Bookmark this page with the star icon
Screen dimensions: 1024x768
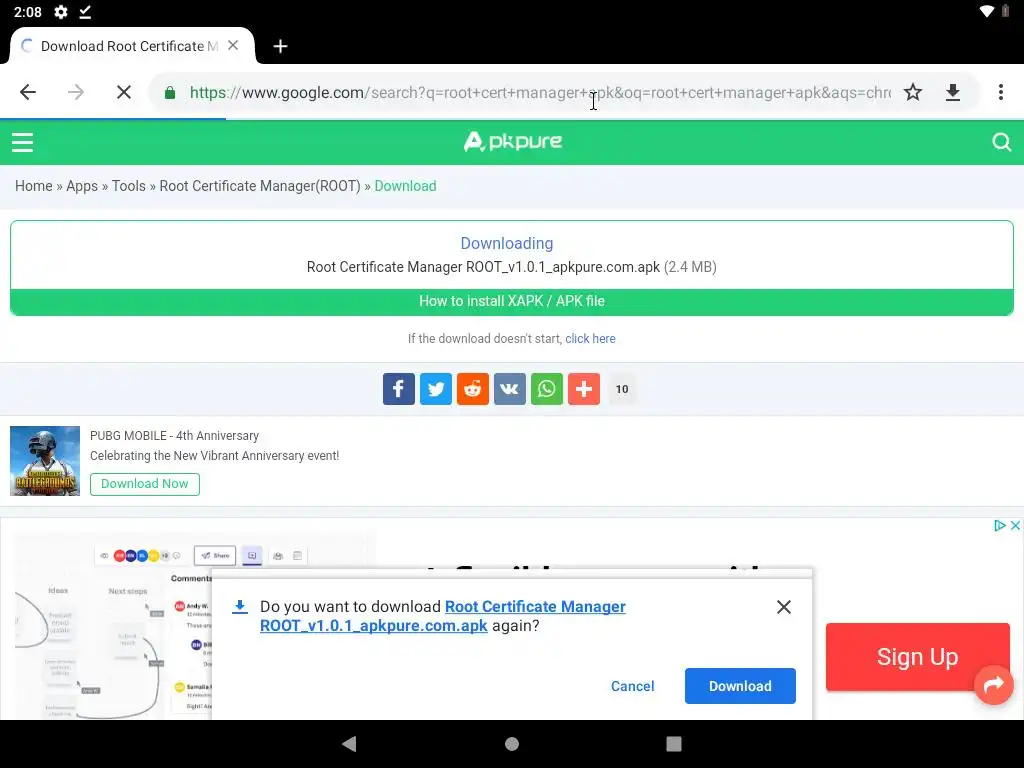912,92
